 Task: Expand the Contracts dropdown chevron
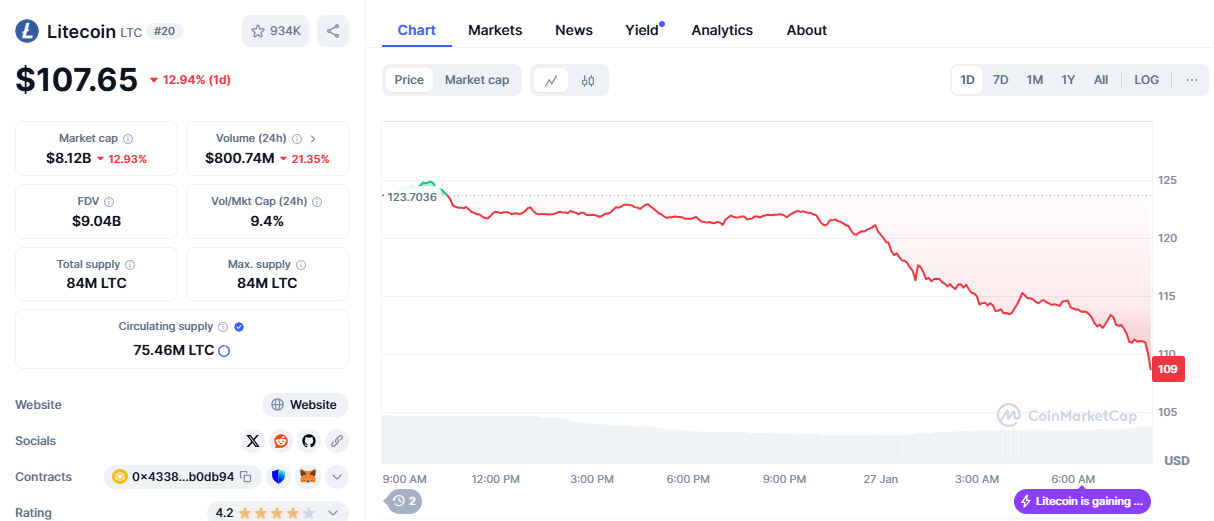(x=337, y=477)
